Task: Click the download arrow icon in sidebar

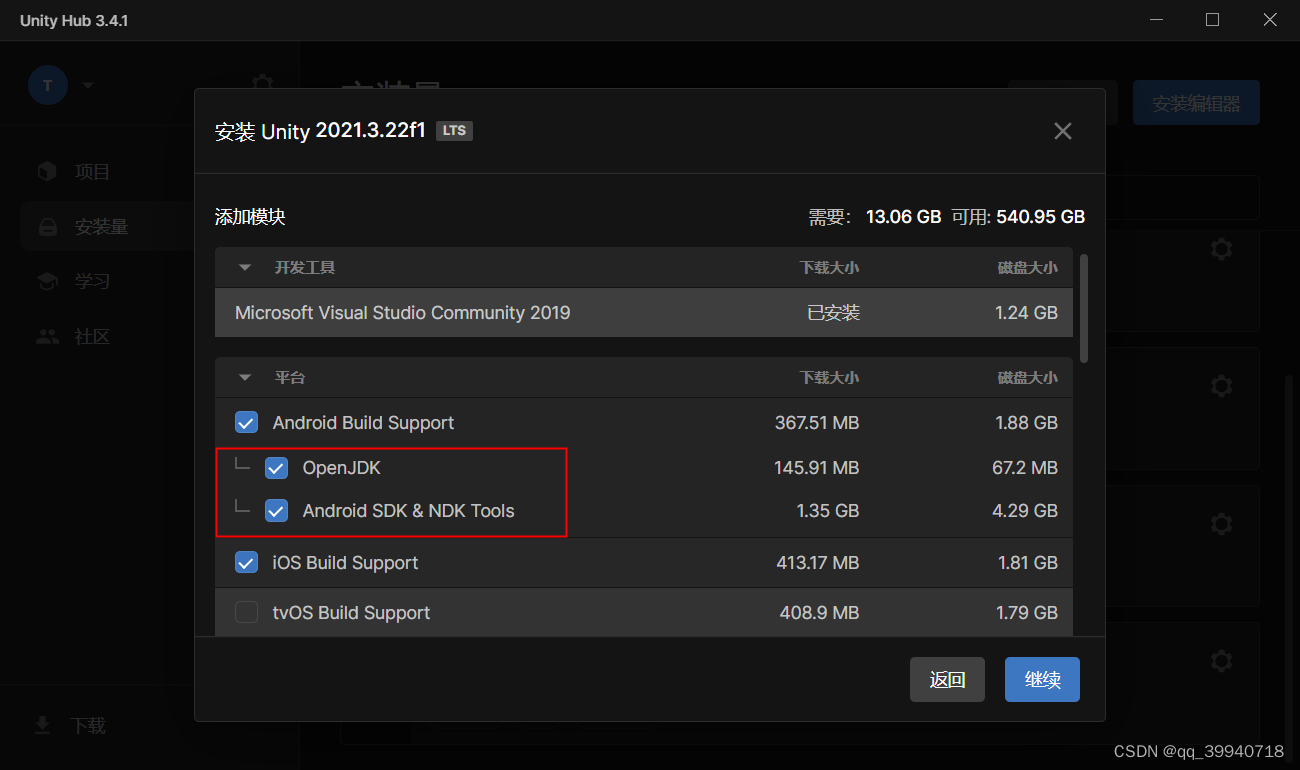Action: coord(42,726)
